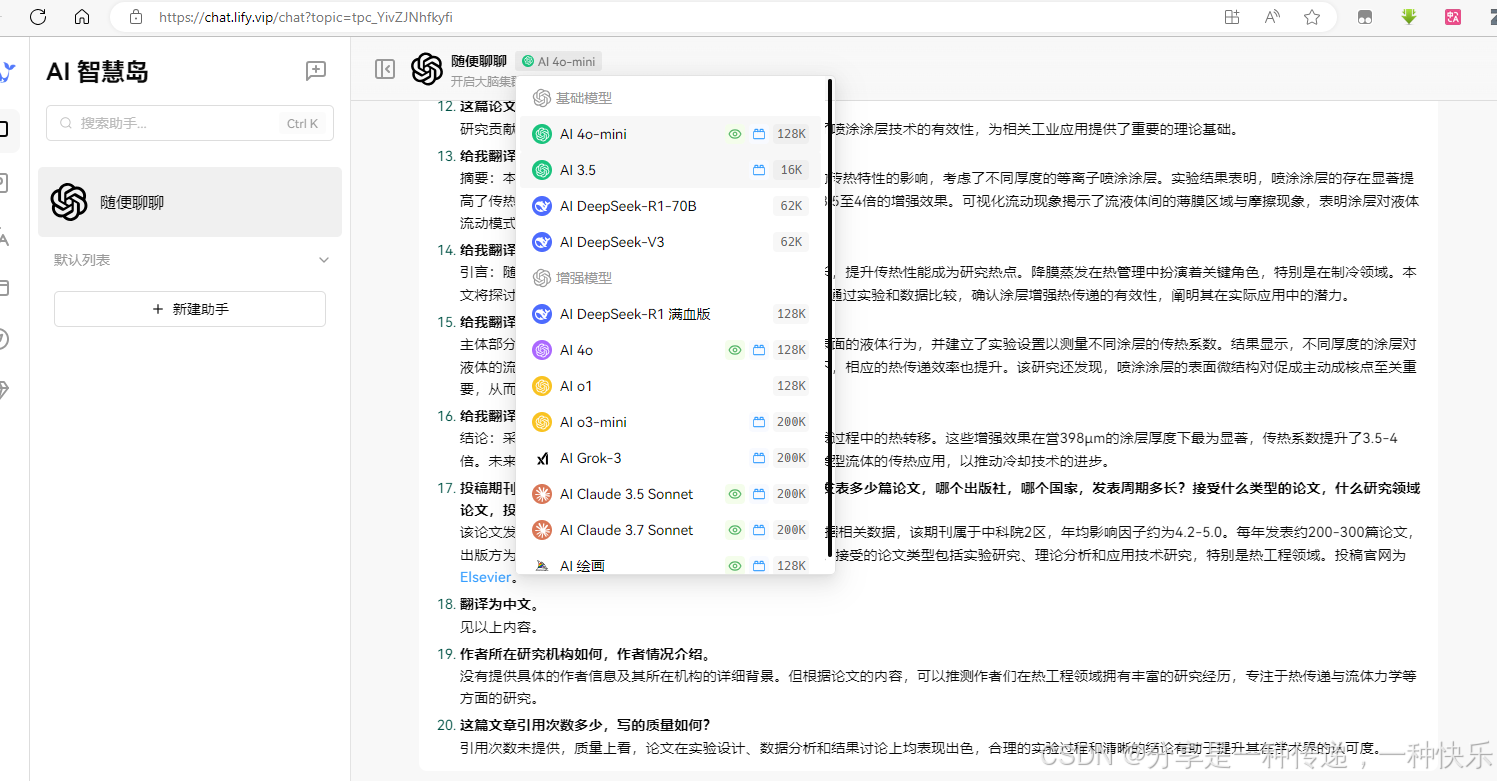This screenshot has height=781, width=1497.
Task: Click the calendar icon on AI 3.5 row
Action: pyautogui.click(x=759, y=170)
